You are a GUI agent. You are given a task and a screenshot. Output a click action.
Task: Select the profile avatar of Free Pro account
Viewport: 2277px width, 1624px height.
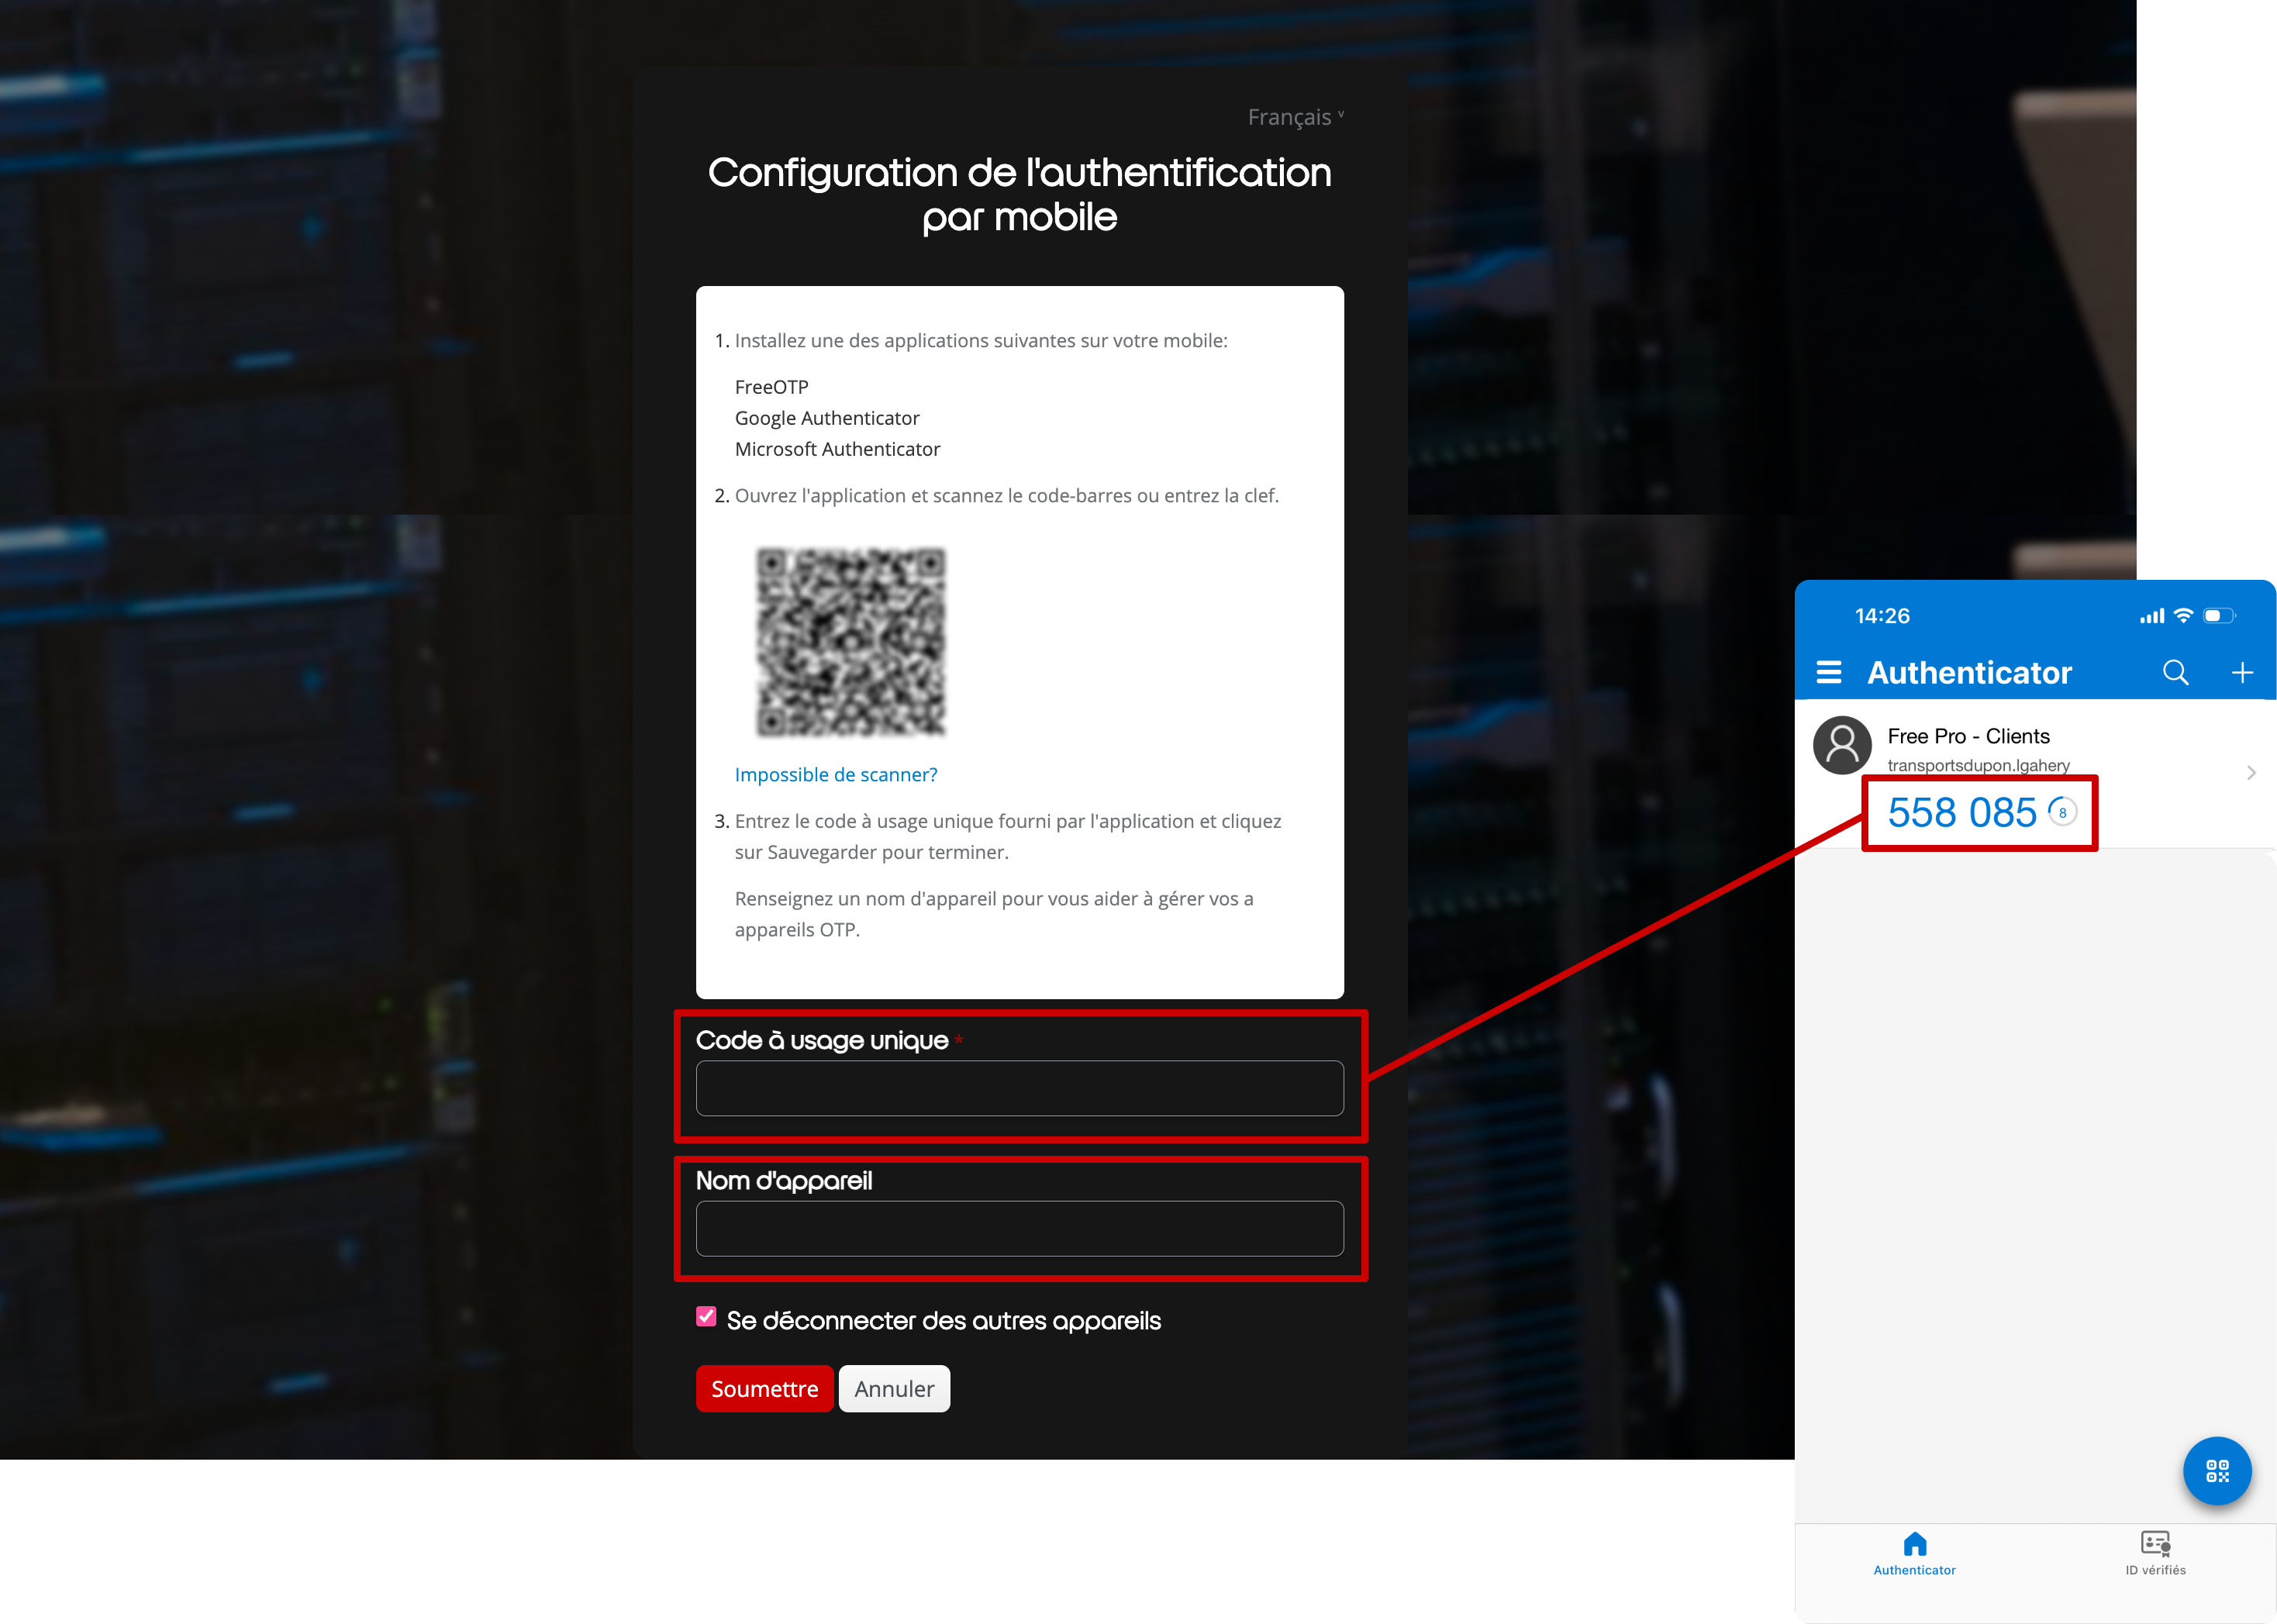pos(1842,745)
